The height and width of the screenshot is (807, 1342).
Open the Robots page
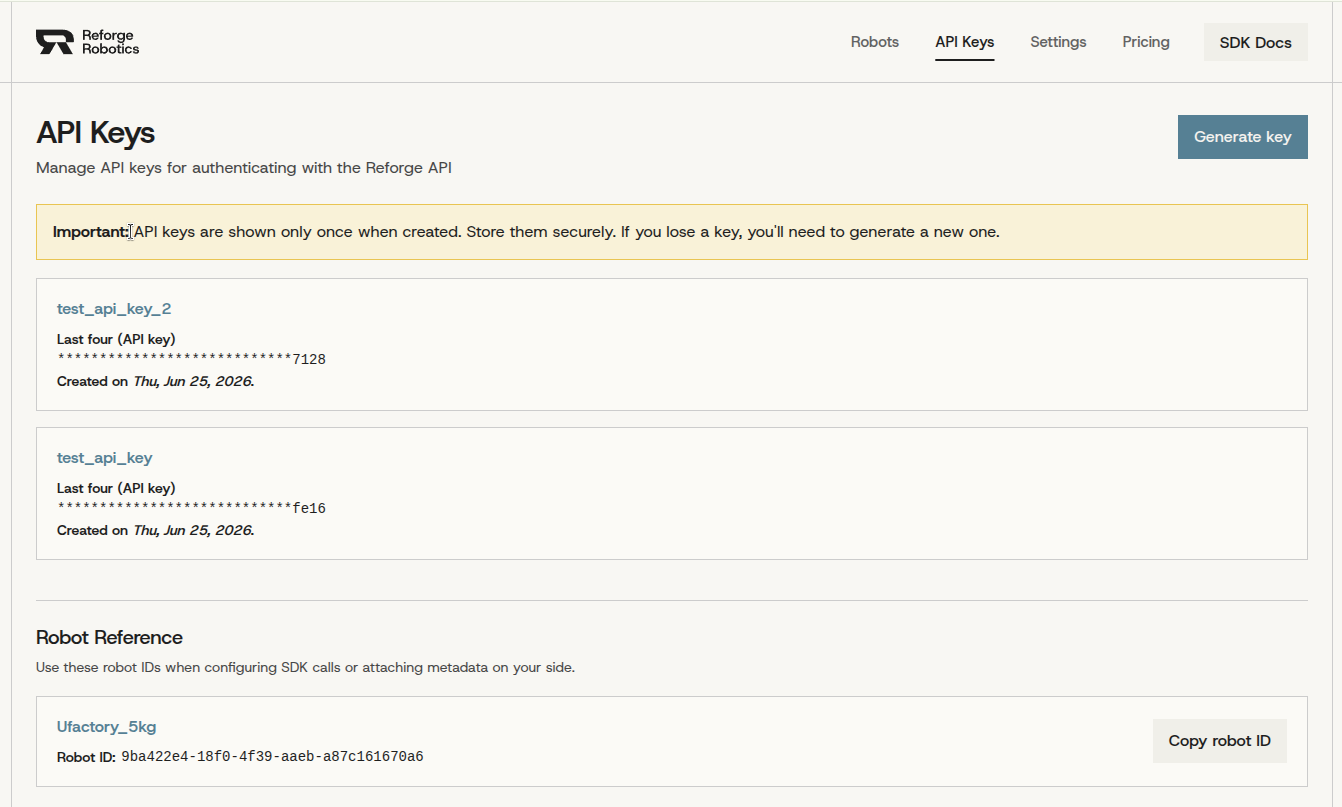(875, 42)
